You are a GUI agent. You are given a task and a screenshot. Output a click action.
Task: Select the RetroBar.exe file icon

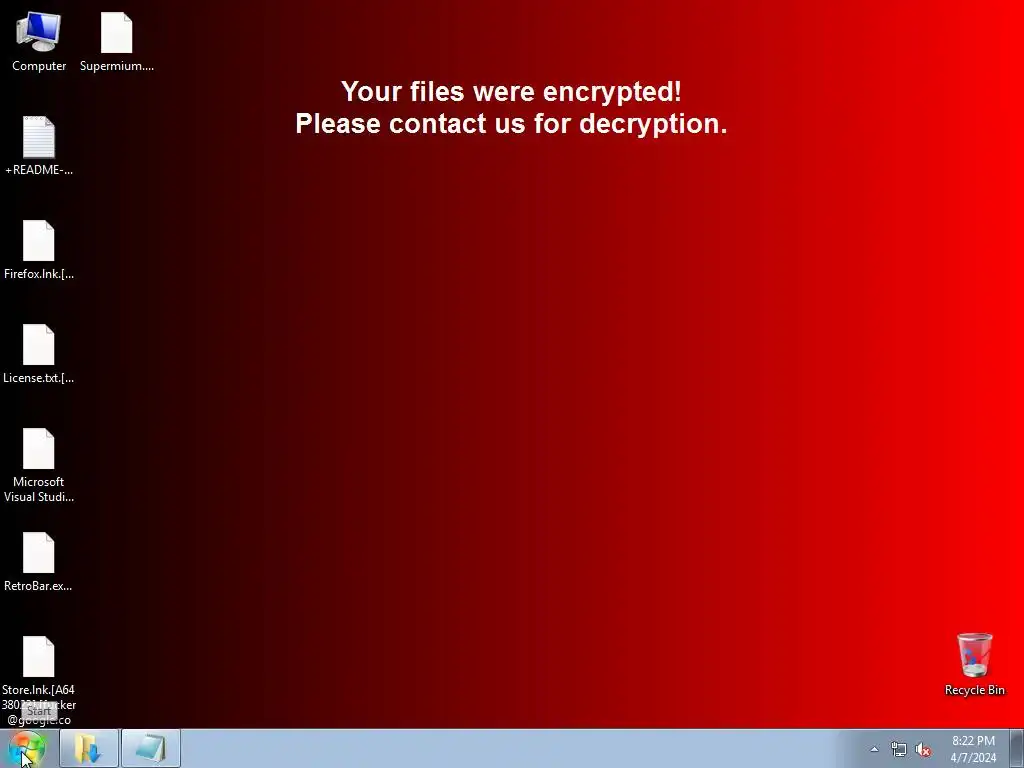39,561
